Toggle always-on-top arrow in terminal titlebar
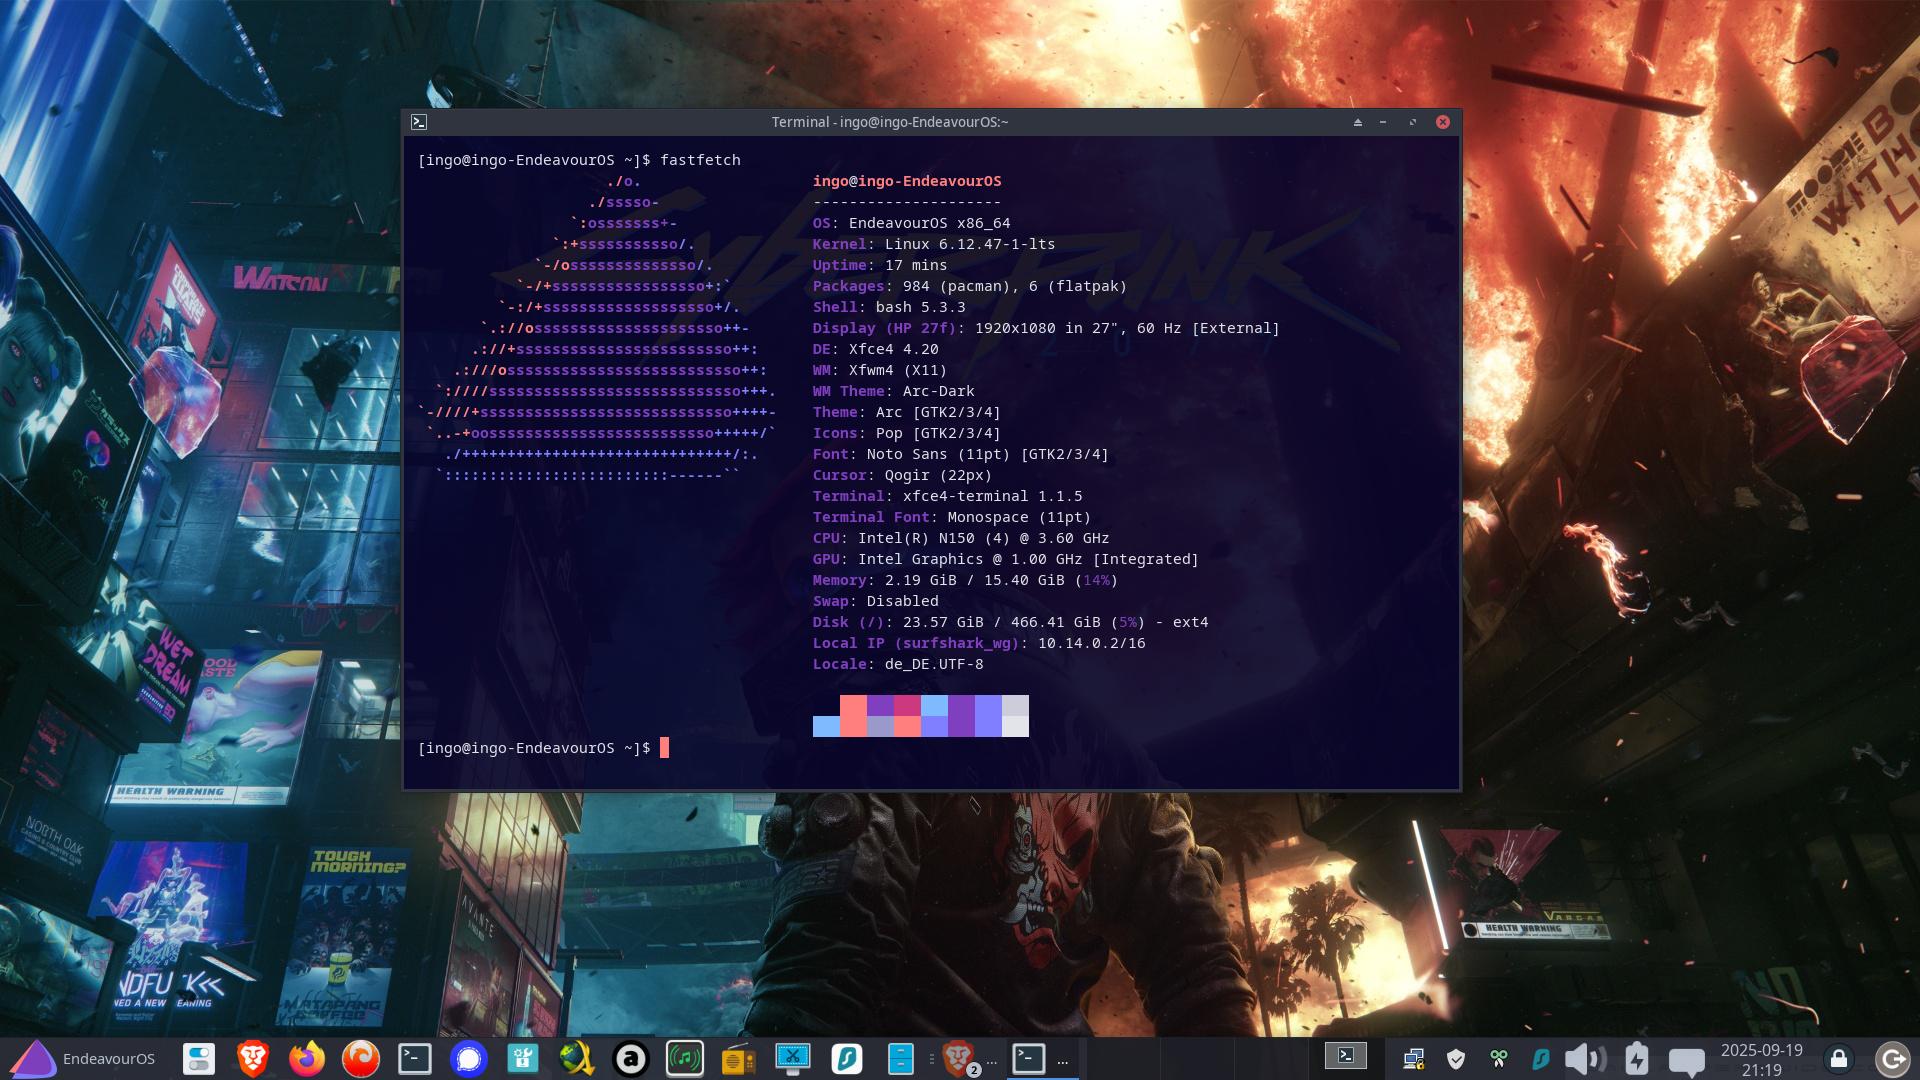The height and width of the screenshot is (1080, 1920). pos(1357,122)
